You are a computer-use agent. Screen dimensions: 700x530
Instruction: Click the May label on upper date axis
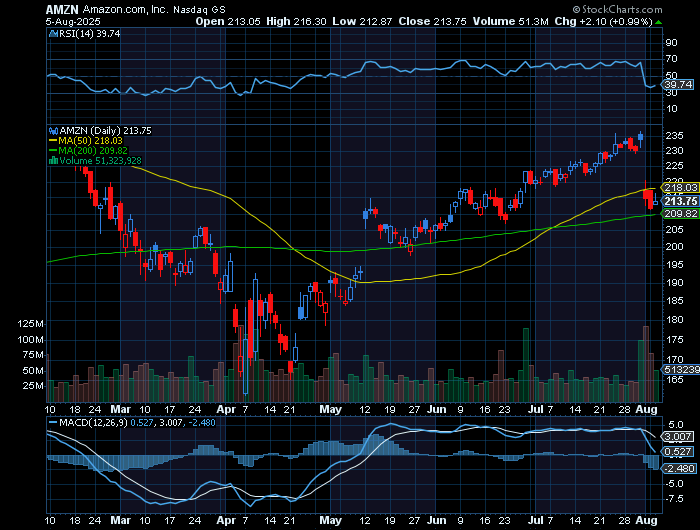331,409
